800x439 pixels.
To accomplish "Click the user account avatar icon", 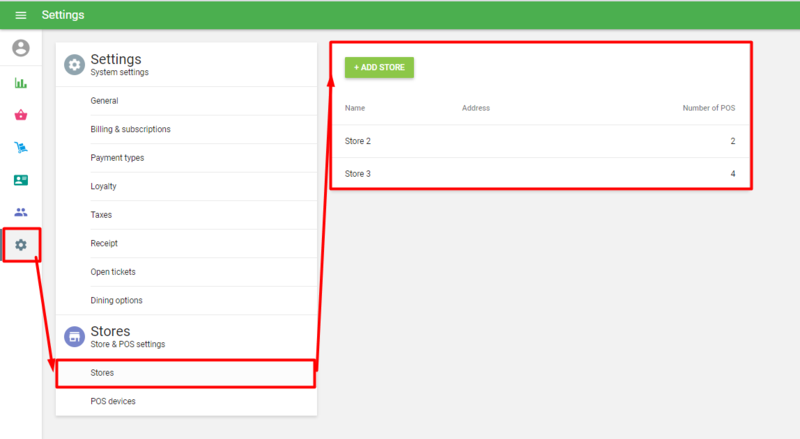I will pyautogui.click(x=21, y=48).
